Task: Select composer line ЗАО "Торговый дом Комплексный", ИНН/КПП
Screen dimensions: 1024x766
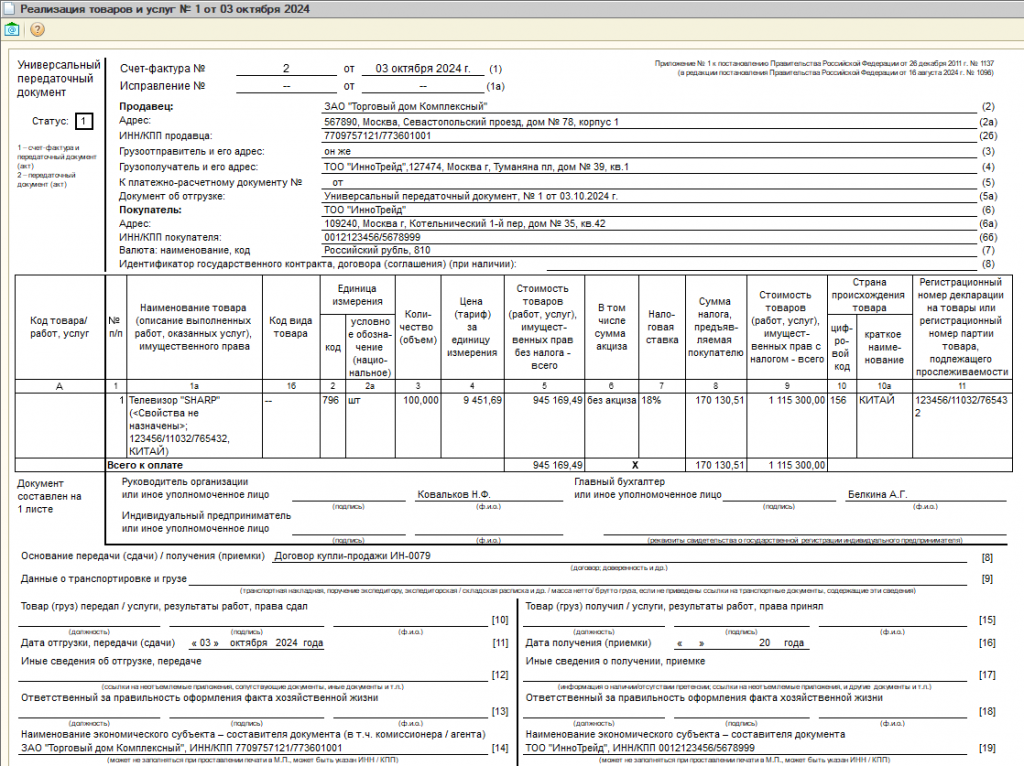Action: (x=182, y=748)
